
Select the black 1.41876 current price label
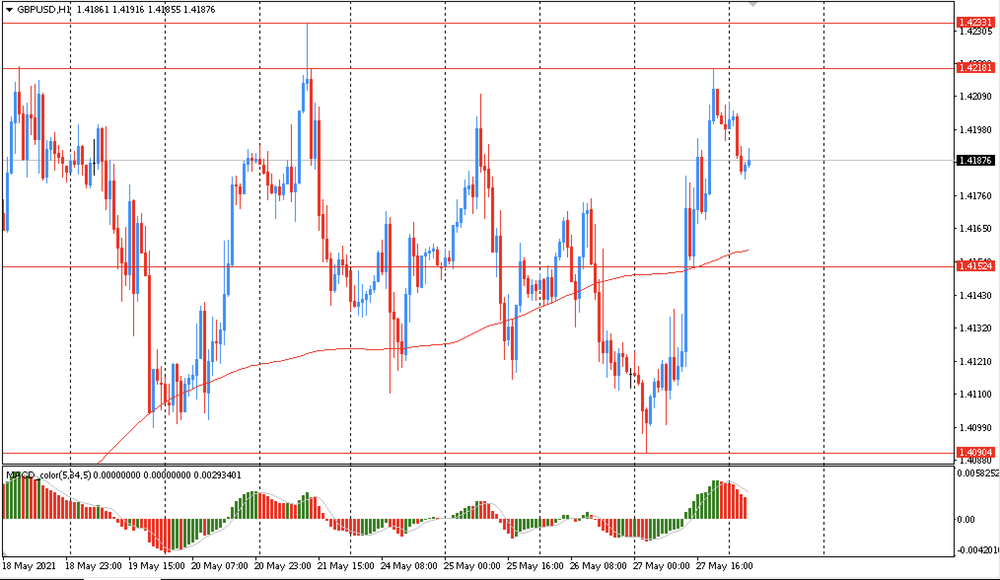[x=975, y=160]
